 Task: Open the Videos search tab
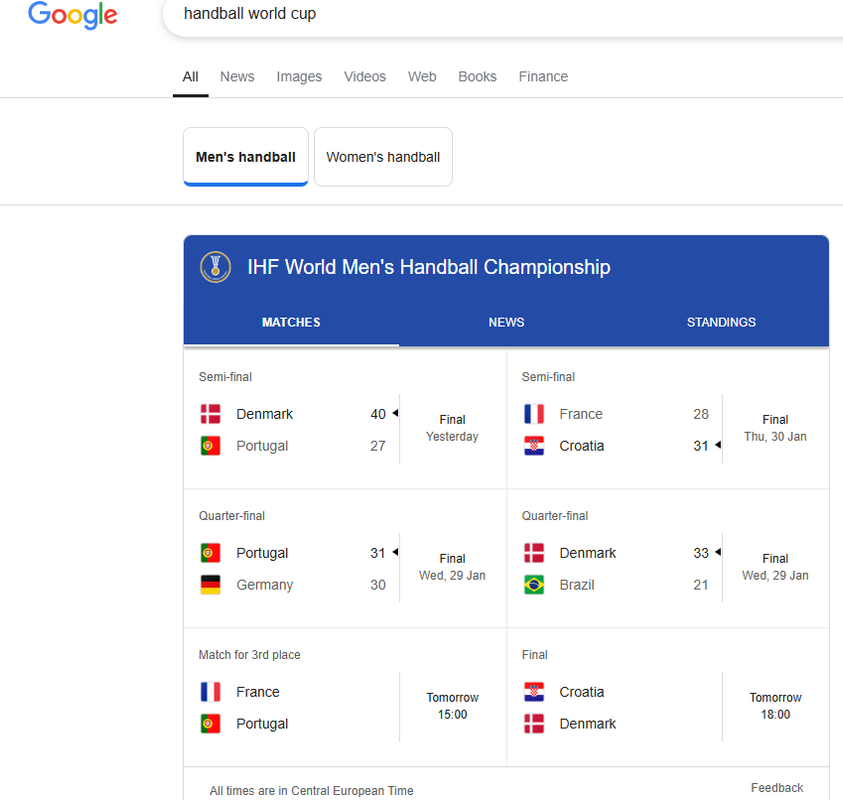point(365,76)
